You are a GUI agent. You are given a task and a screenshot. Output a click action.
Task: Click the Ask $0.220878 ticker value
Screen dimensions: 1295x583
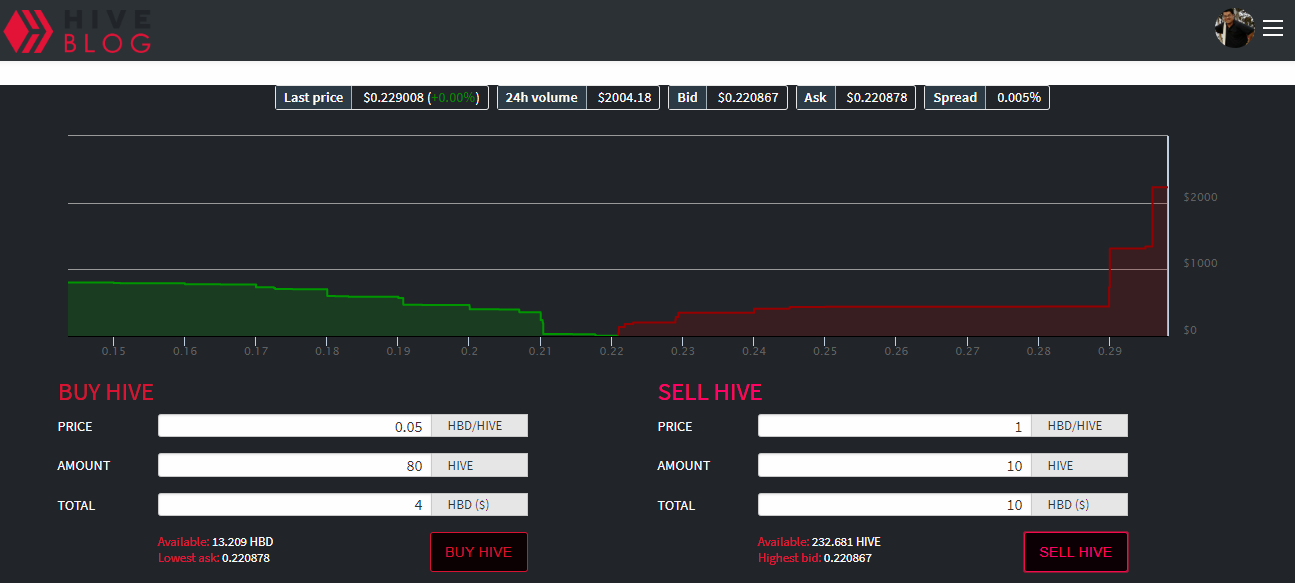877,98
